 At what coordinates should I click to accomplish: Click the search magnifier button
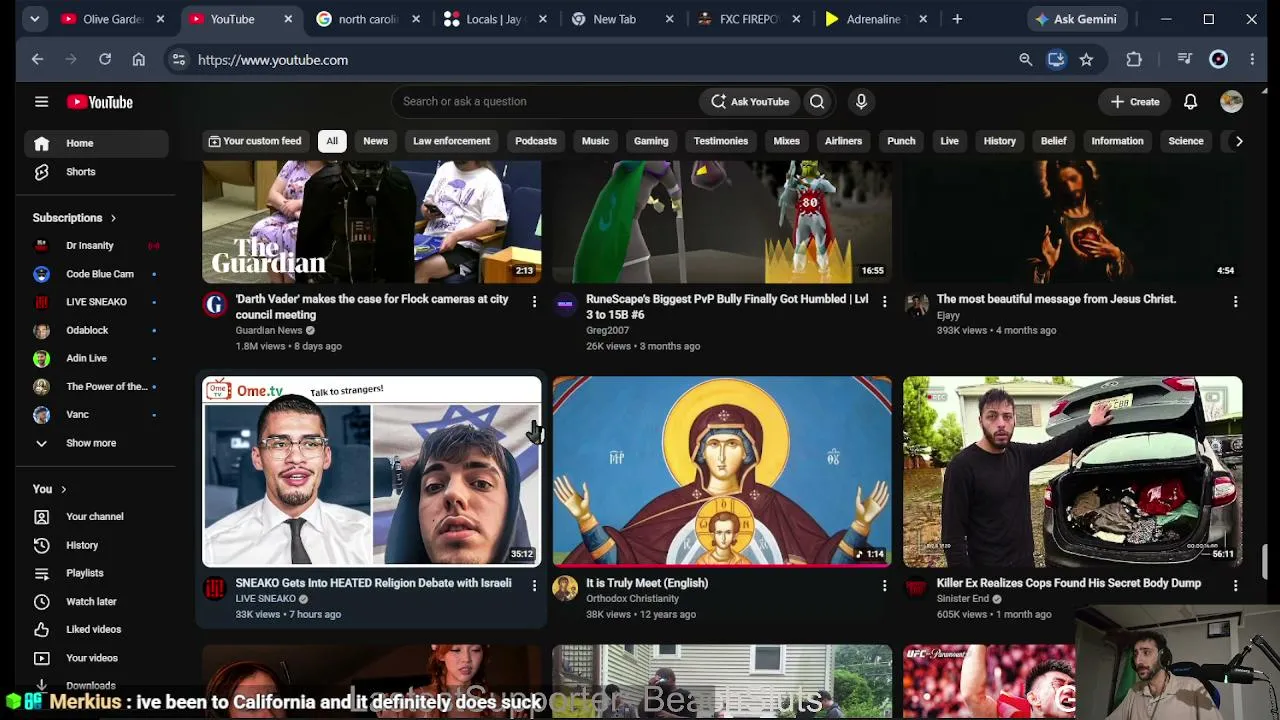click(817, 101)
